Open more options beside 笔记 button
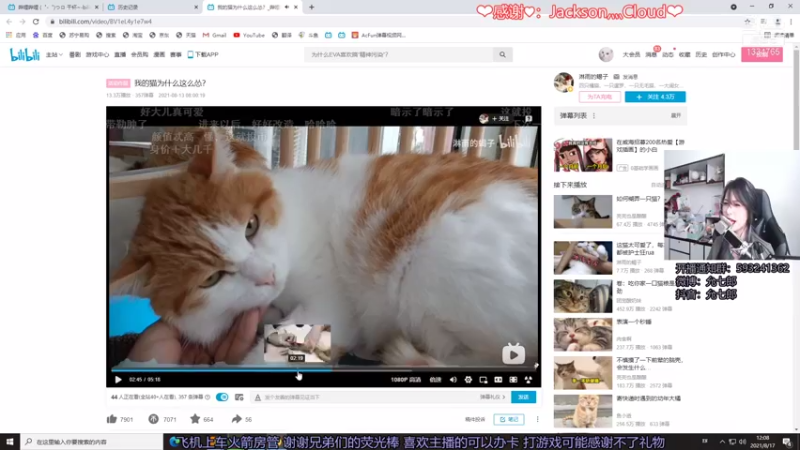The image size is (800, 450). (537, 419)
